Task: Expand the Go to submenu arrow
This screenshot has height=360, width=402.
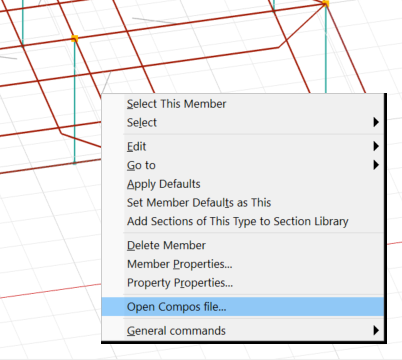Action: (376, 165)
